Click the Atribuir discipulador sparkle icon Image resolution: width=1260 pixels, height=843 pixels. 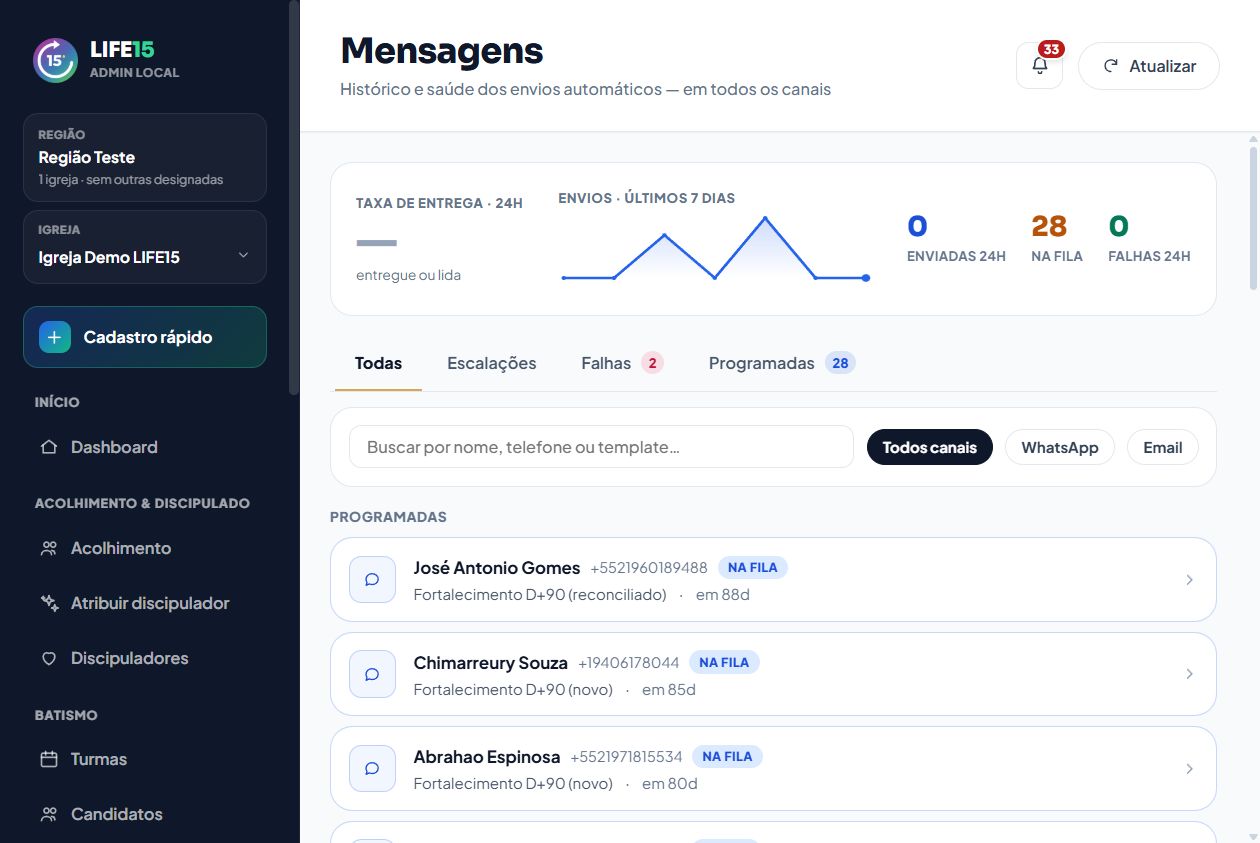[x=48, y=603]
